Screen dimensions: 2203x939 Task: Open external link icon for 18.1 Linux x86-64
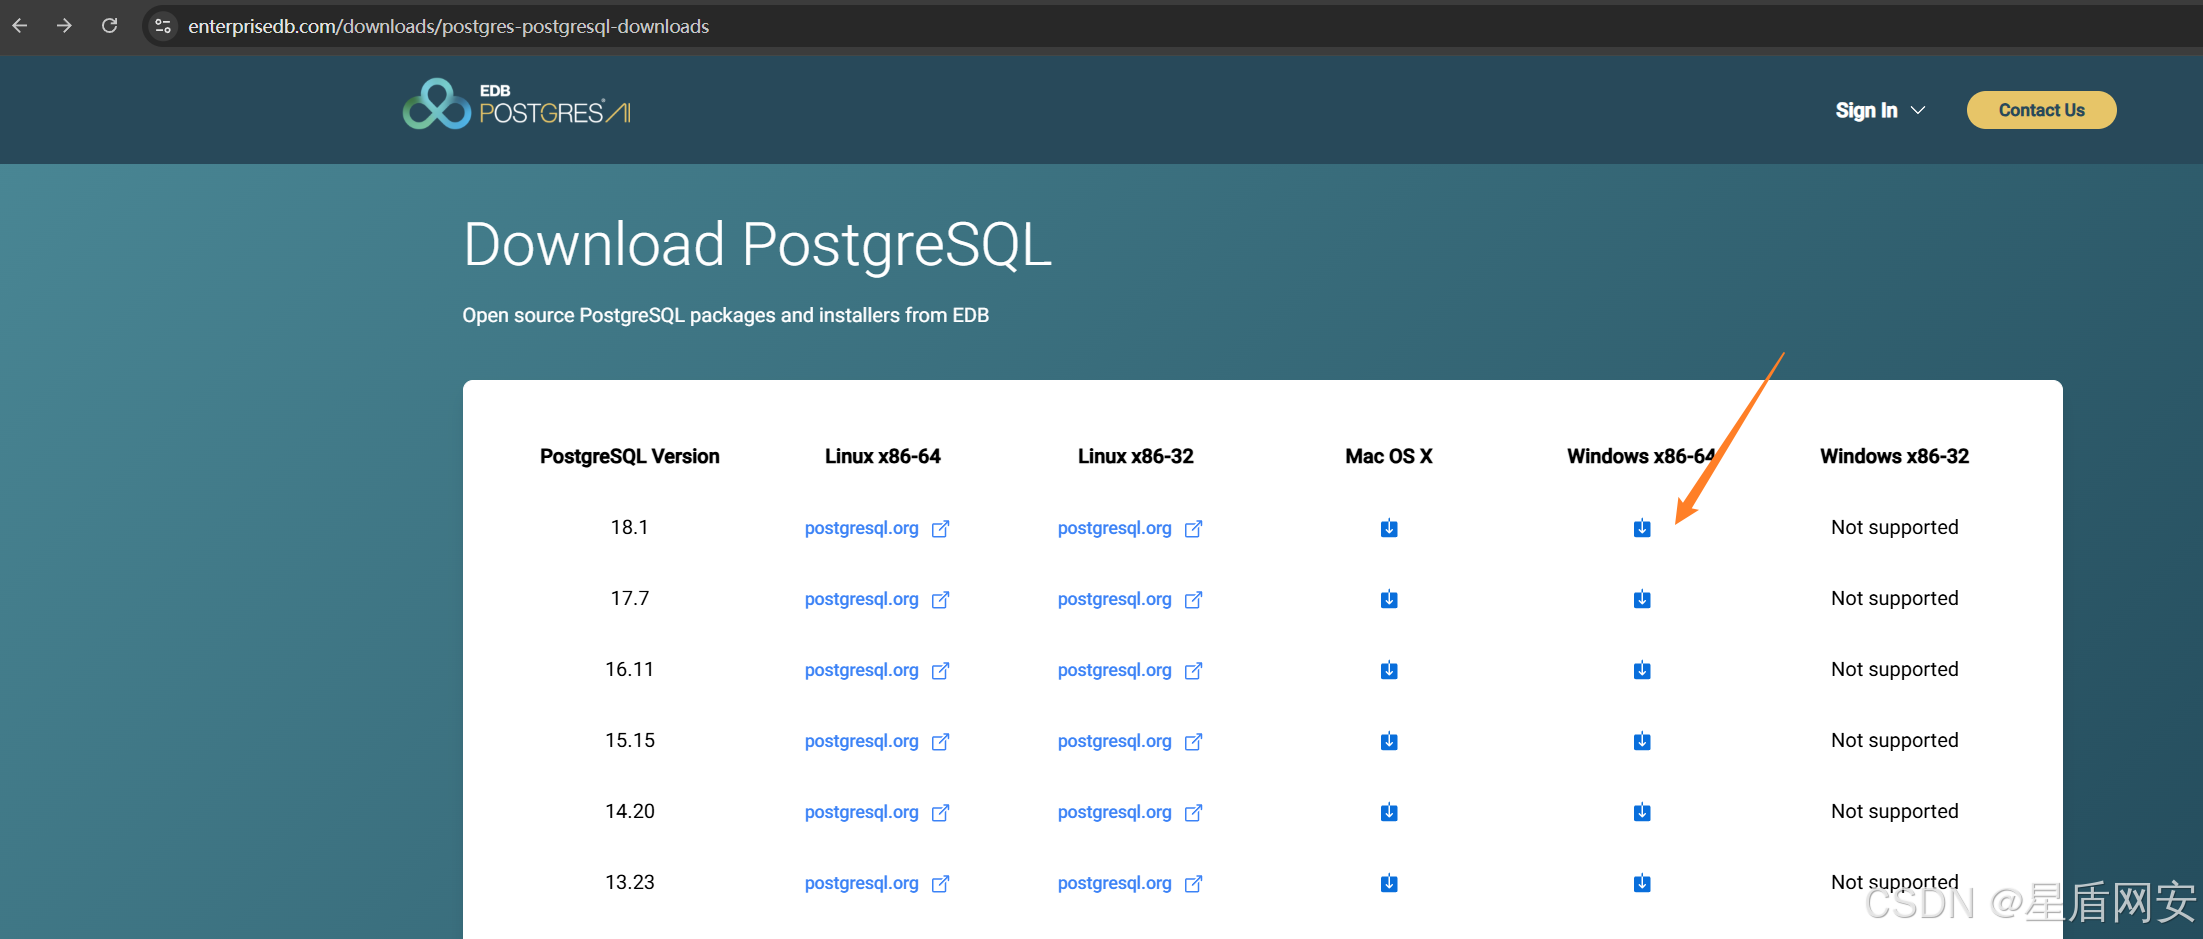tap(940, 528)
